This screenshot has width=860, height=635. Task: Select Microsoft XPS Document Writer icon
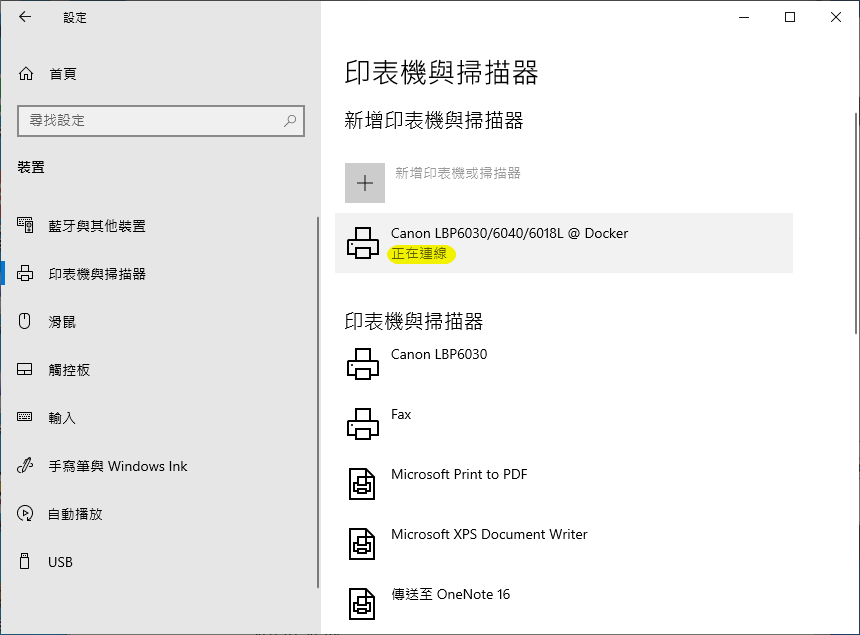tap(362, 543)
